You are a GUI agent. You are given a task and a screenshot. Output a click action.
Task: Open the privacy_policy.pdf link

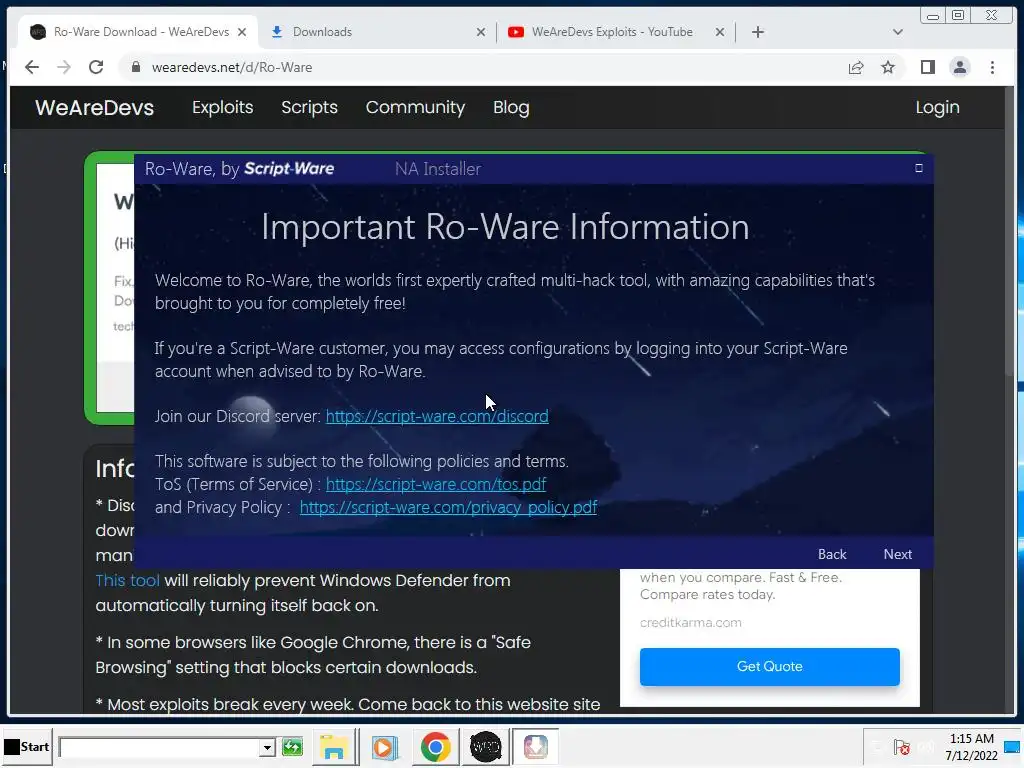(448, 507)
